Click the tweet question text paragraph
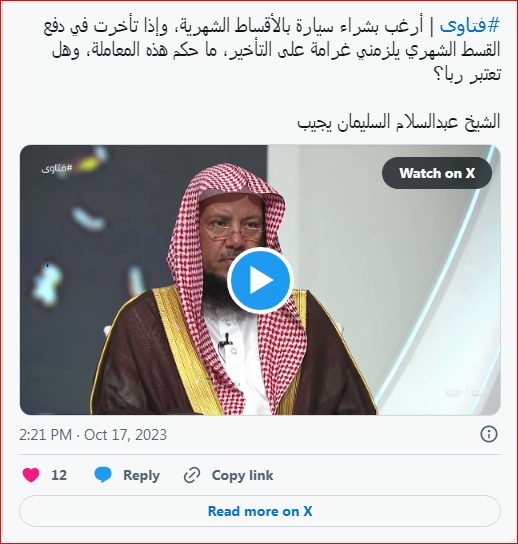 (x=272, y=50)
